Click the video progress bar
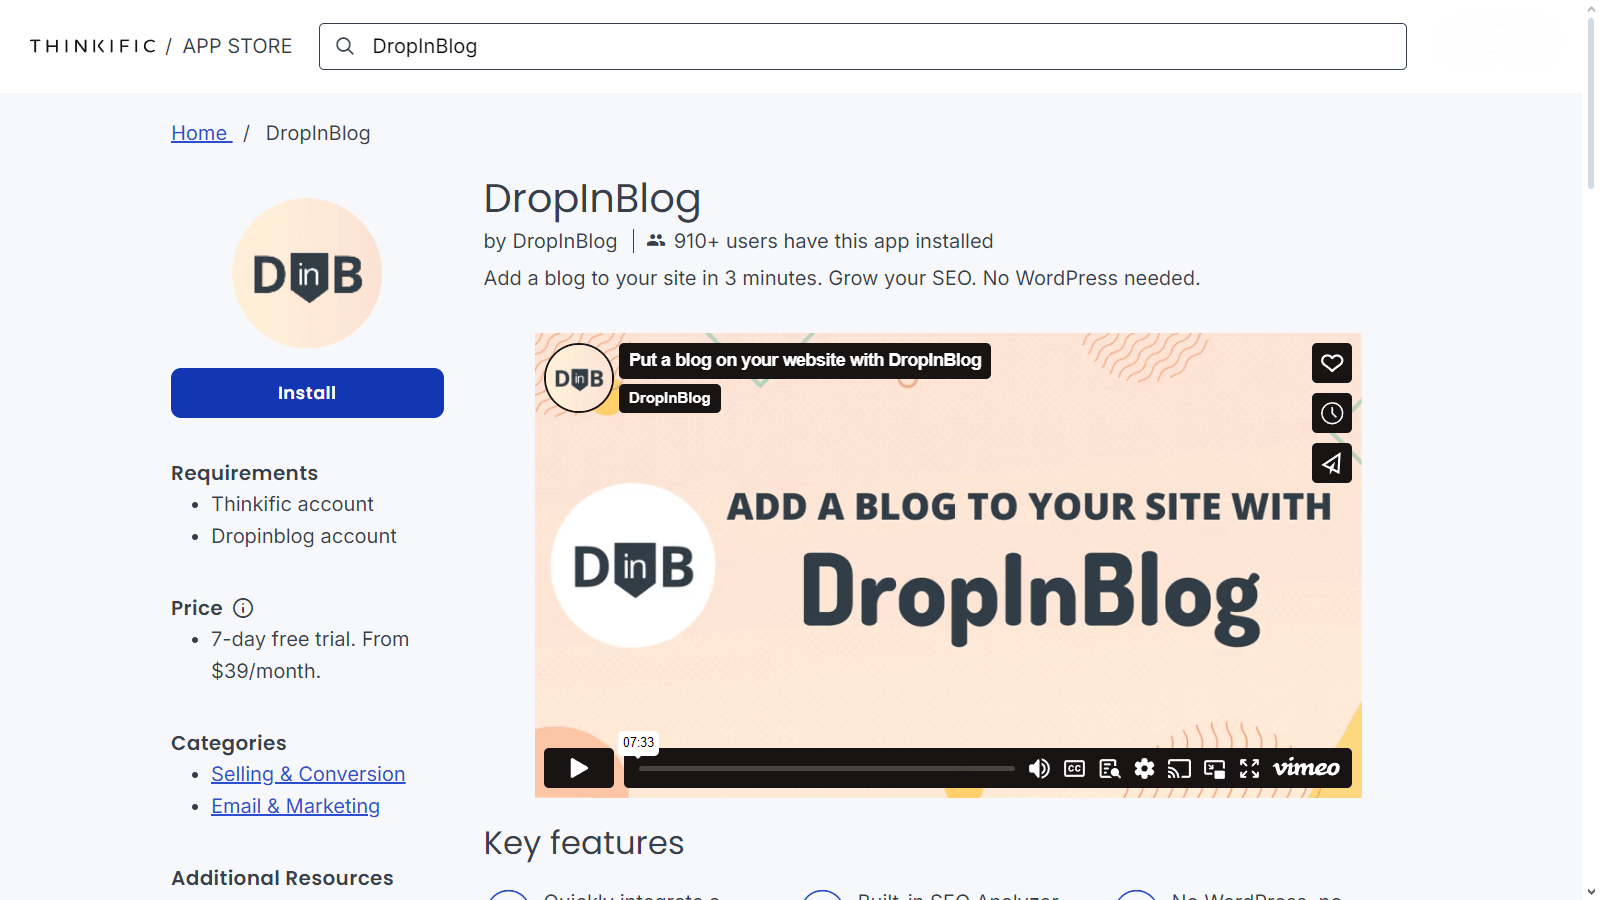Screen dimensions: 1600x900 point(827,768)
